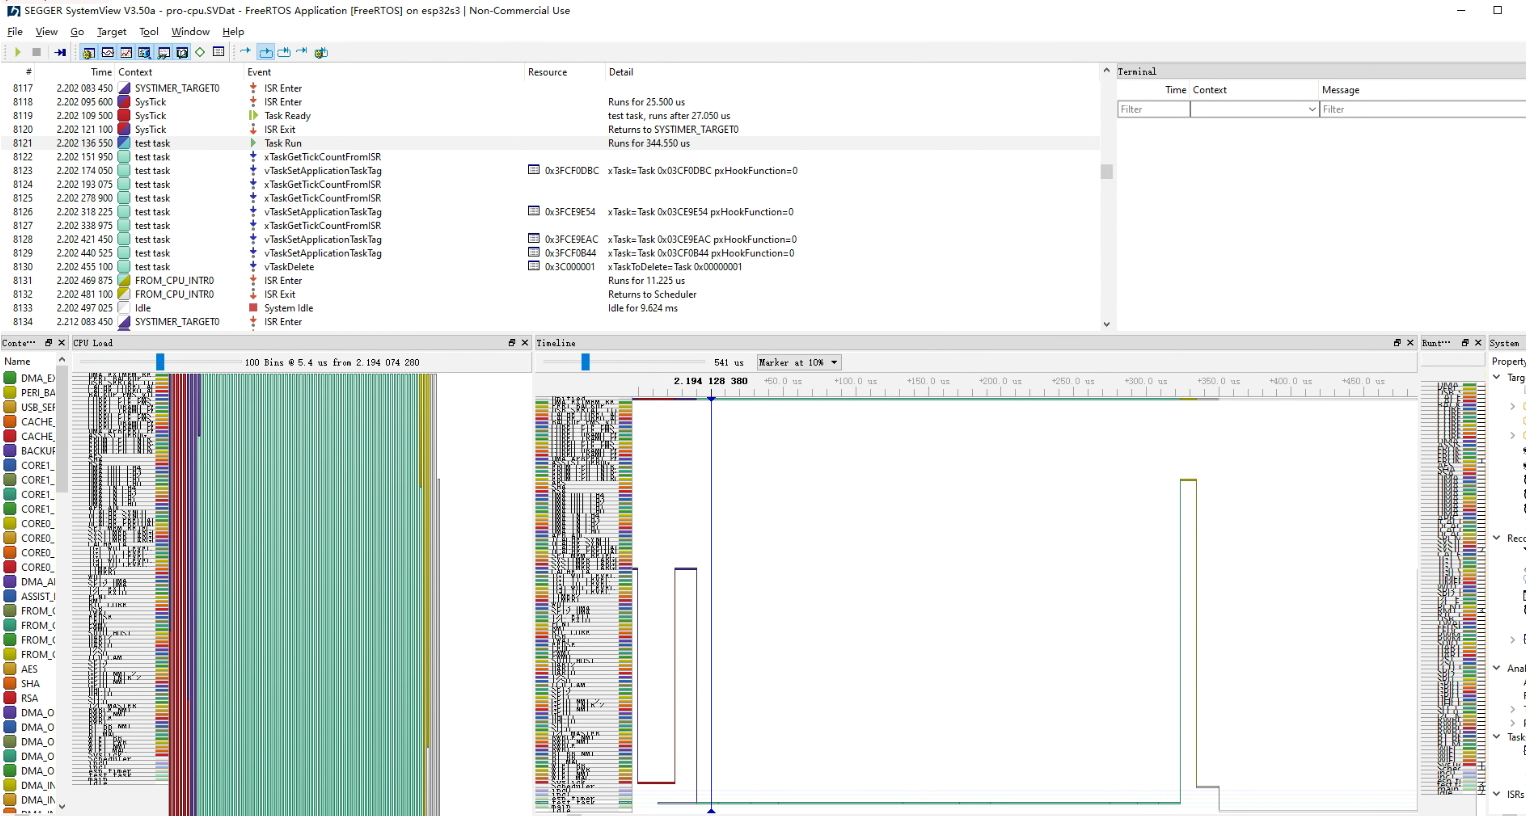The image size is (1526, 816).
Task: Collapse the Anal section in System panel
Action: pos(1497,668)
